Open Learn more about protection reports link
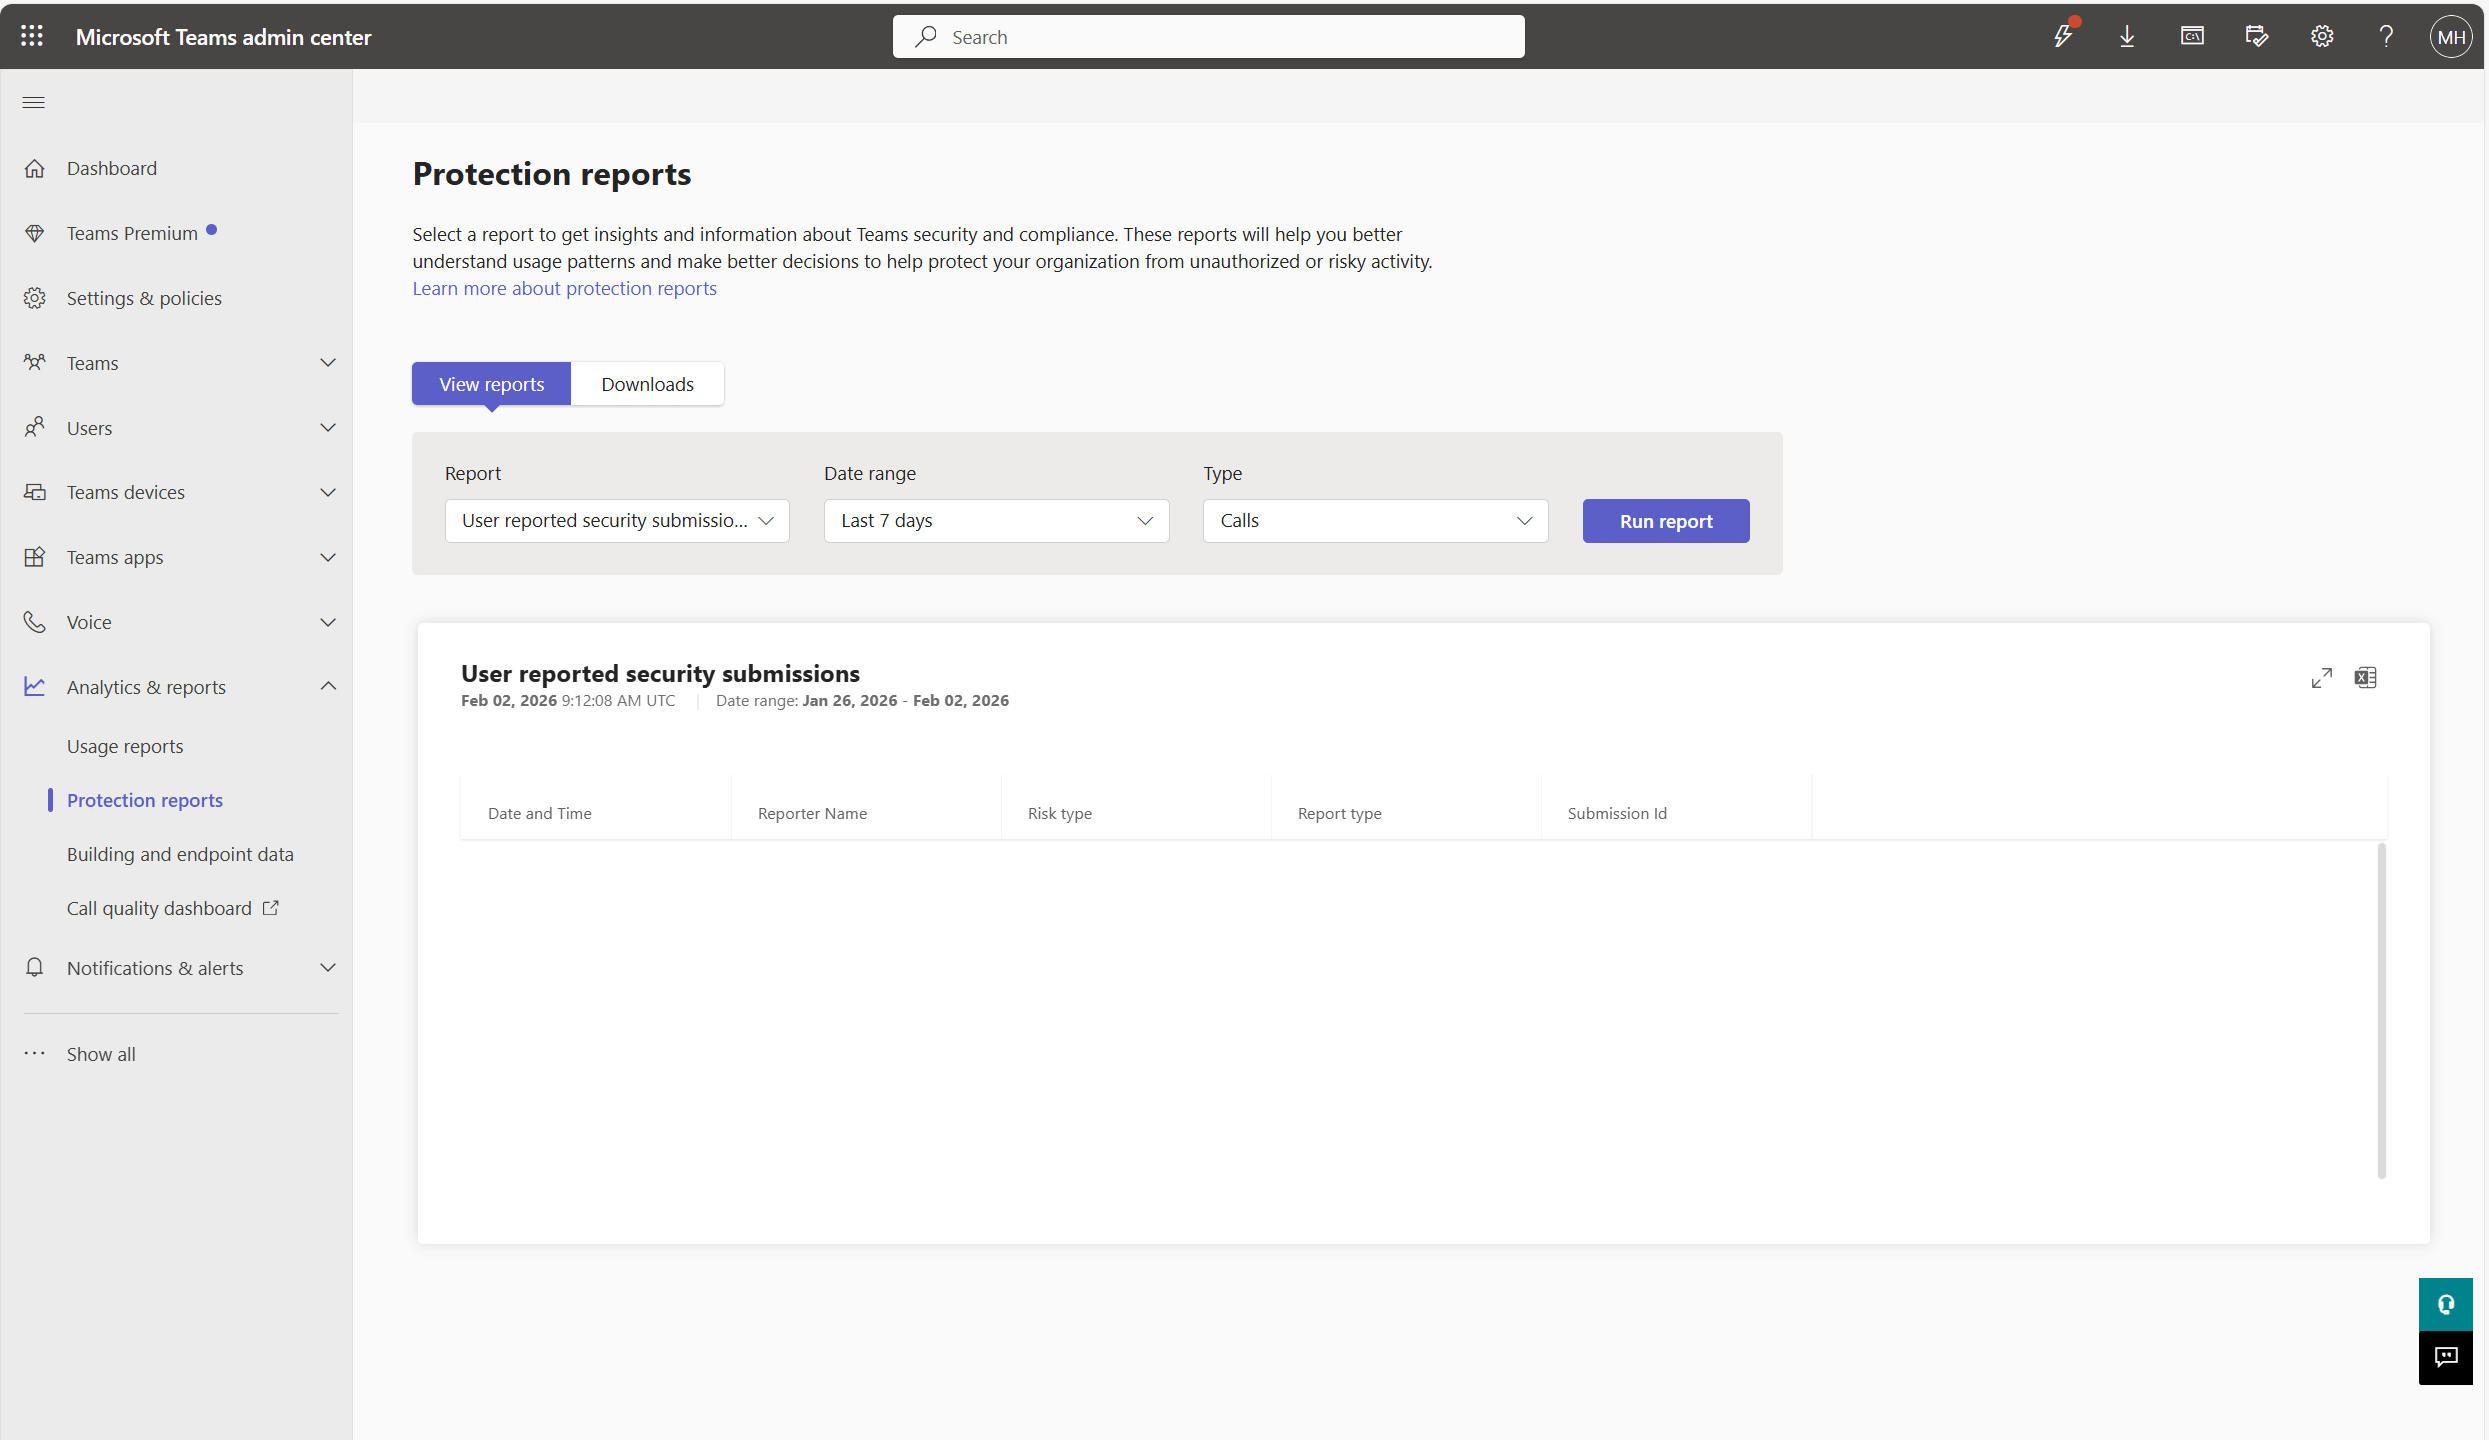2489x1440 pixels. point(564,288)
